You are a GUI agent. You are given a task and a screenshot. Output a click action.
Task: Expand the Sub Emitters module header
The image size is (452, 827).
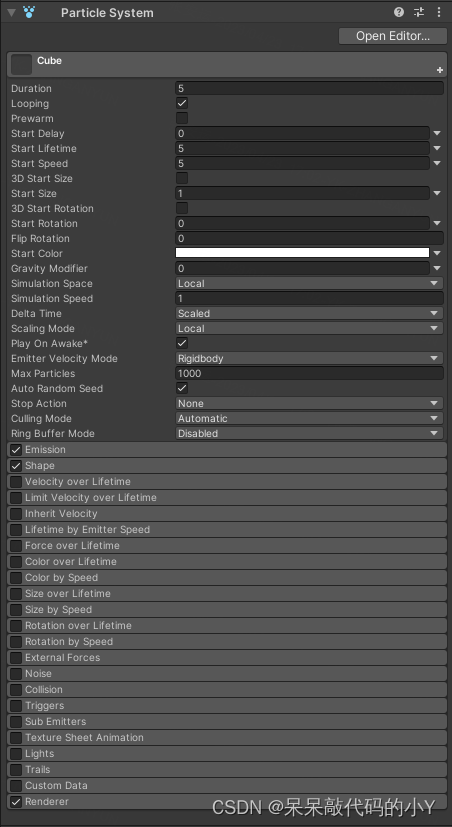pyautogui.click(x=227, y=722)
